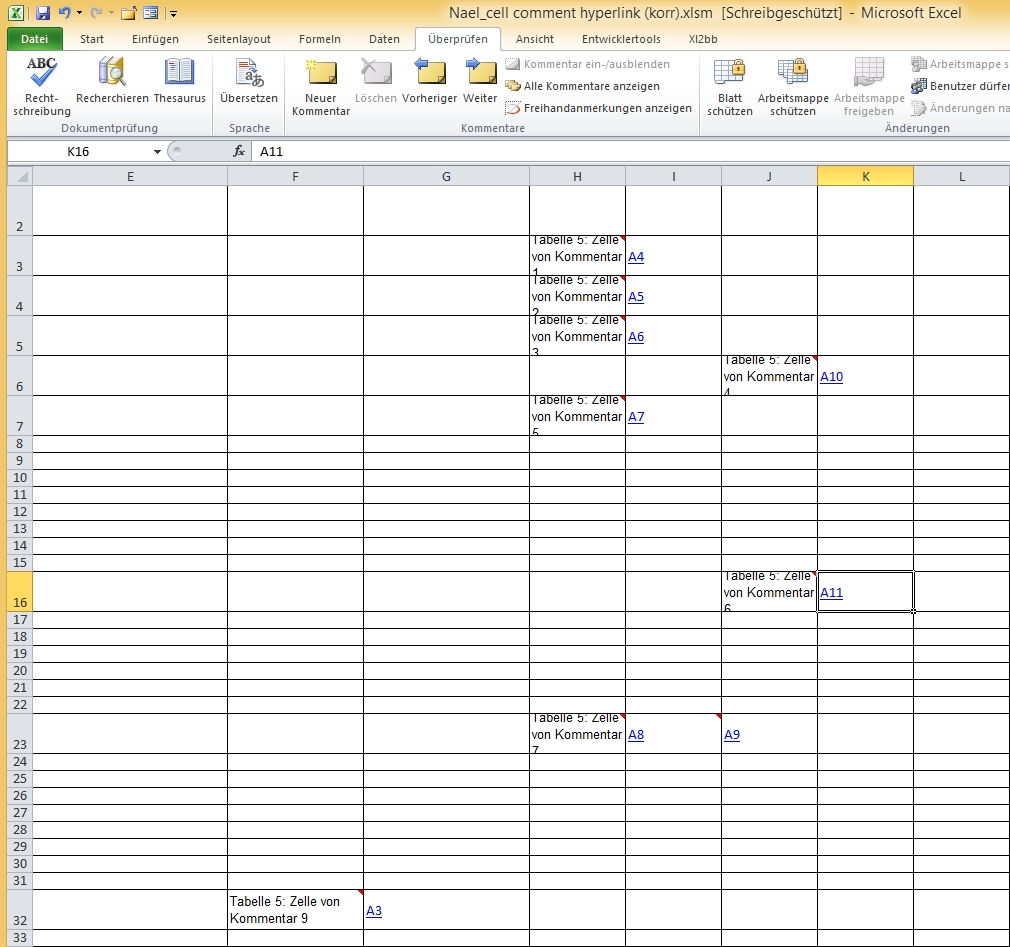This screenshot has height=947, width=1010.
Task: Jump to the Weiter next comment
Action: pyautogui.click(x=480, y=81)
